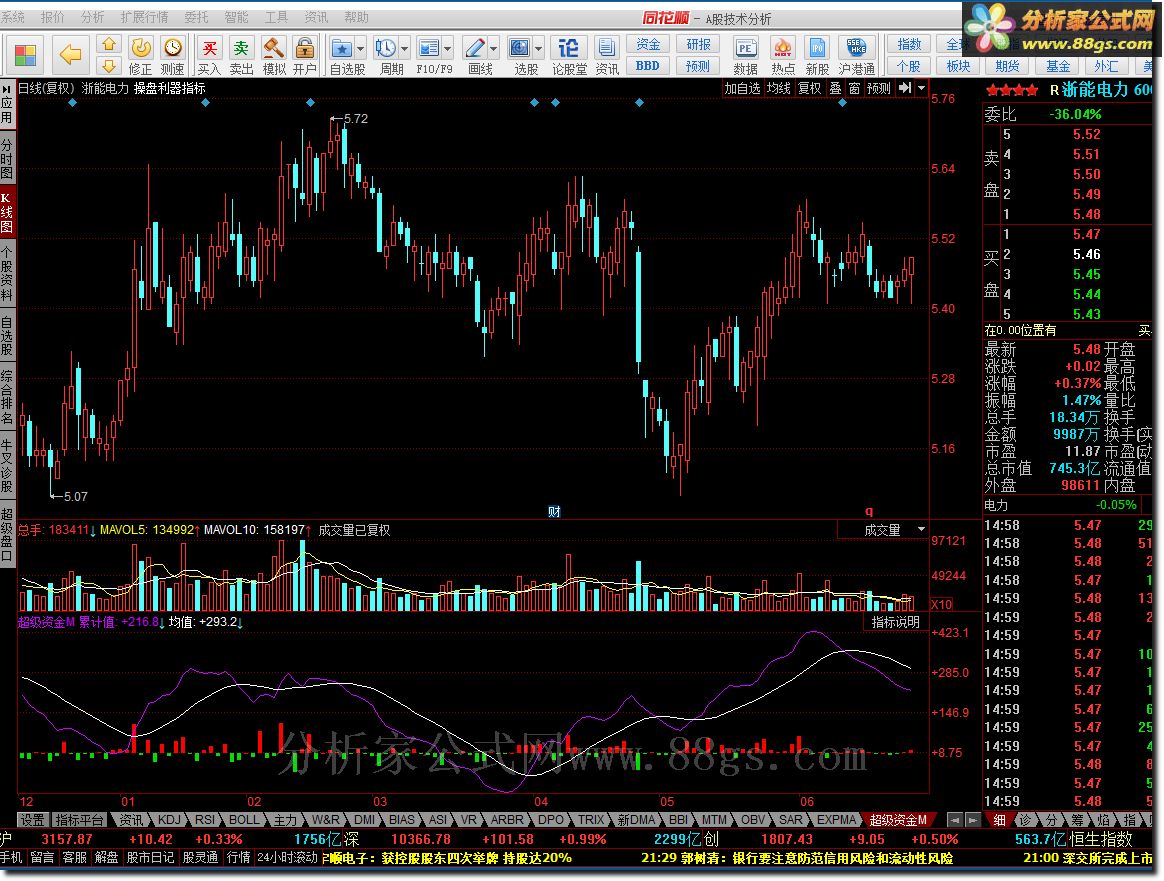Click the 24小时滚动 news link
Viewport: 1164px width, 881px height.
(x=287, y=857)
